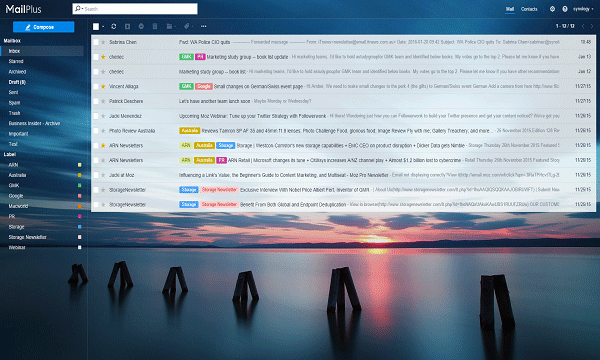Select the Jade at Moz email checkbox

coord(96,175)
